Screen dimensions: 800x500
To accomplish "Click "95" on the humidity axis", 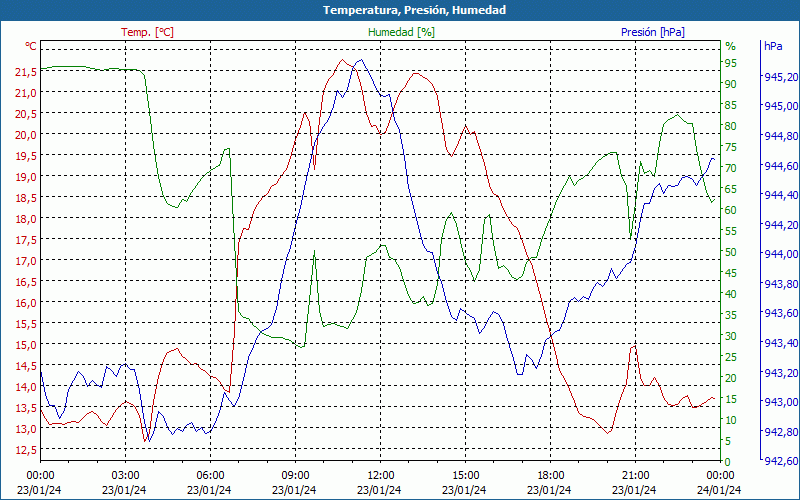I will pos(731,63).
